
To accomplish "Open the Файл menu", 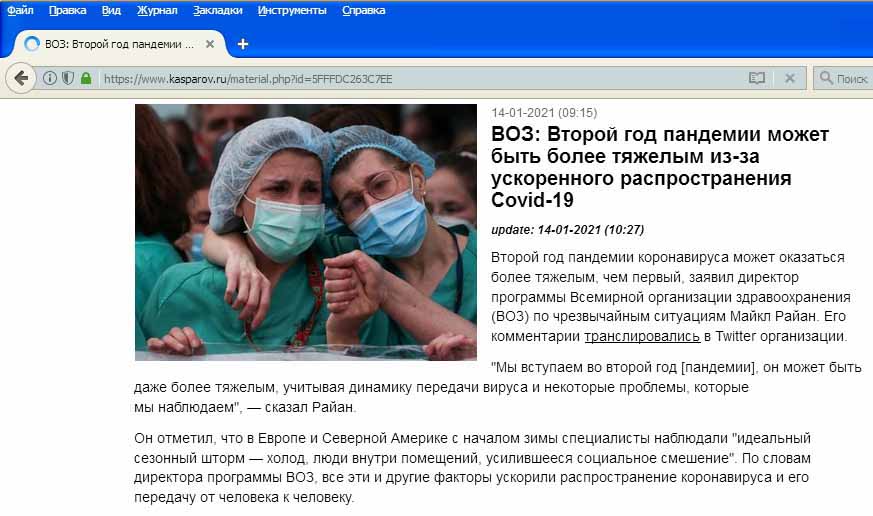I will click(x=20, y=10).
